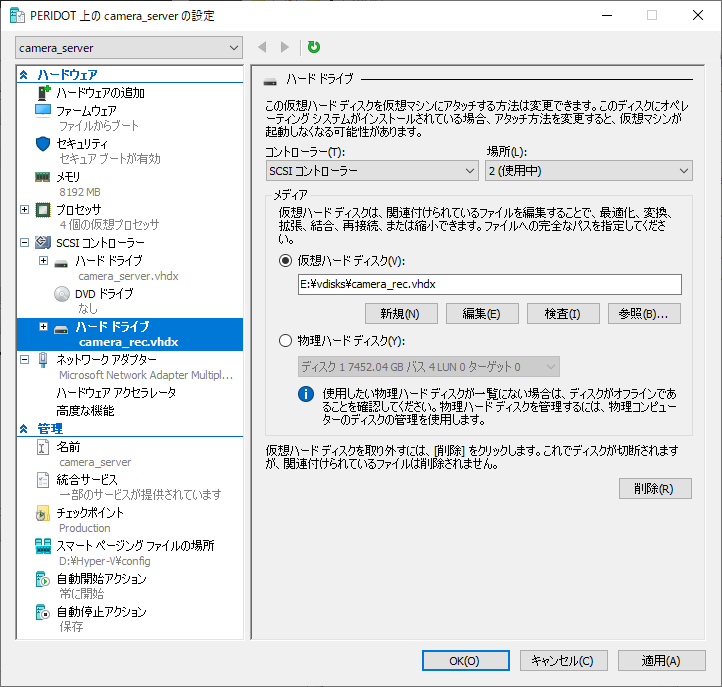
Task: Click the ファームウェア monitor icon
Action: coord(43,111)
